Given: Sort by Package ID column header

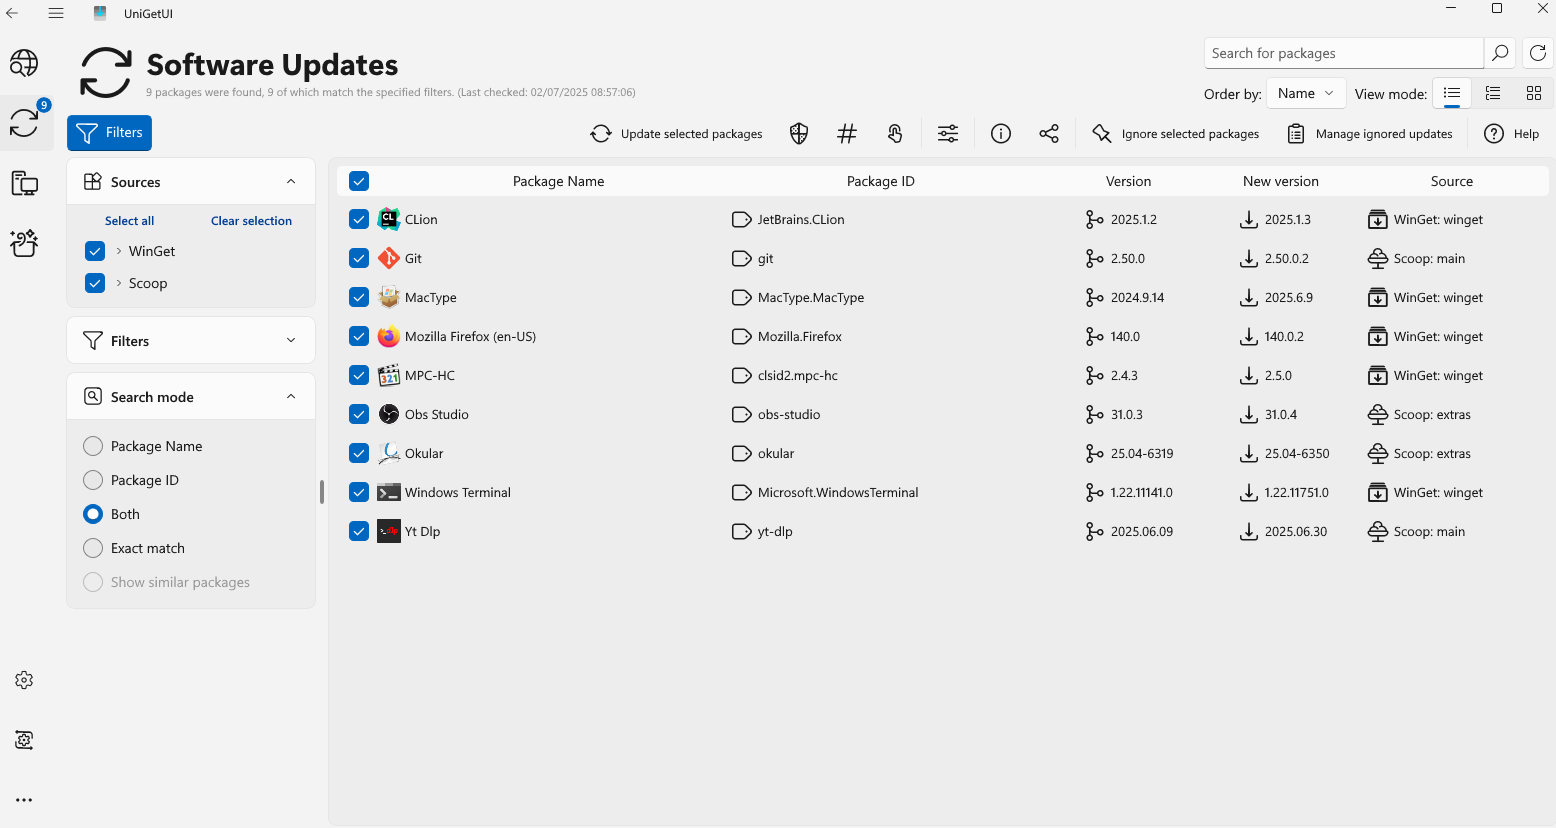Looking at the screenshot, I should click(x=880, y=181).
